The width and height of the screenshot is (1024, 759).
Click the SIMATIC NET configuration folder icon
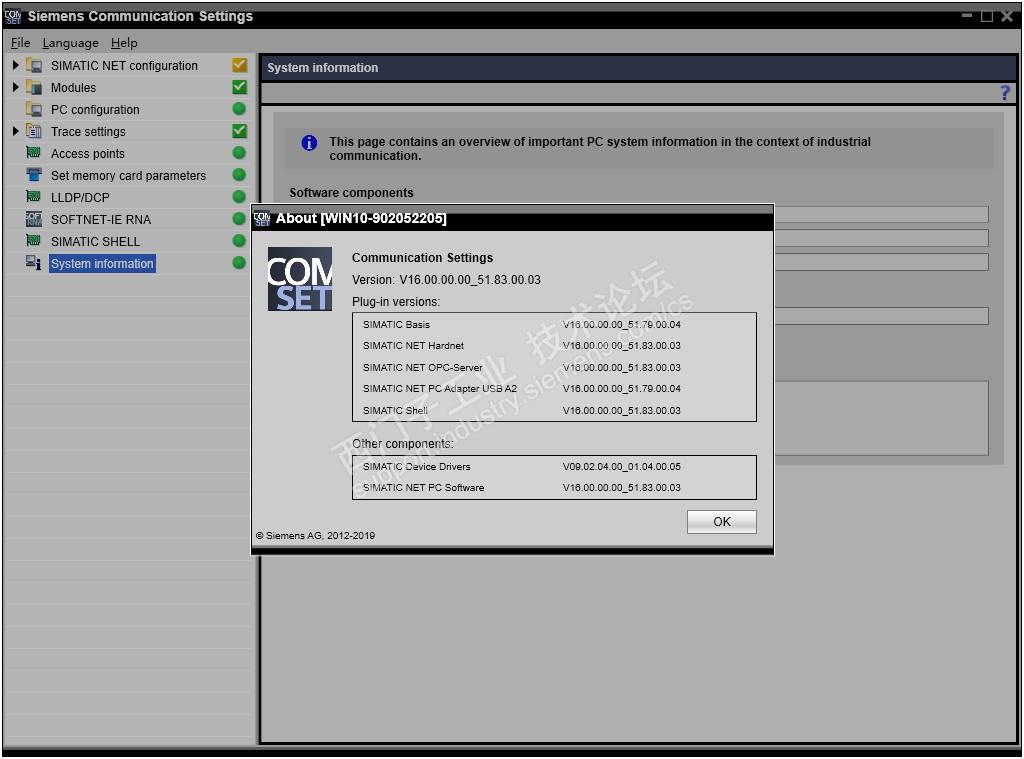(34, 65)
